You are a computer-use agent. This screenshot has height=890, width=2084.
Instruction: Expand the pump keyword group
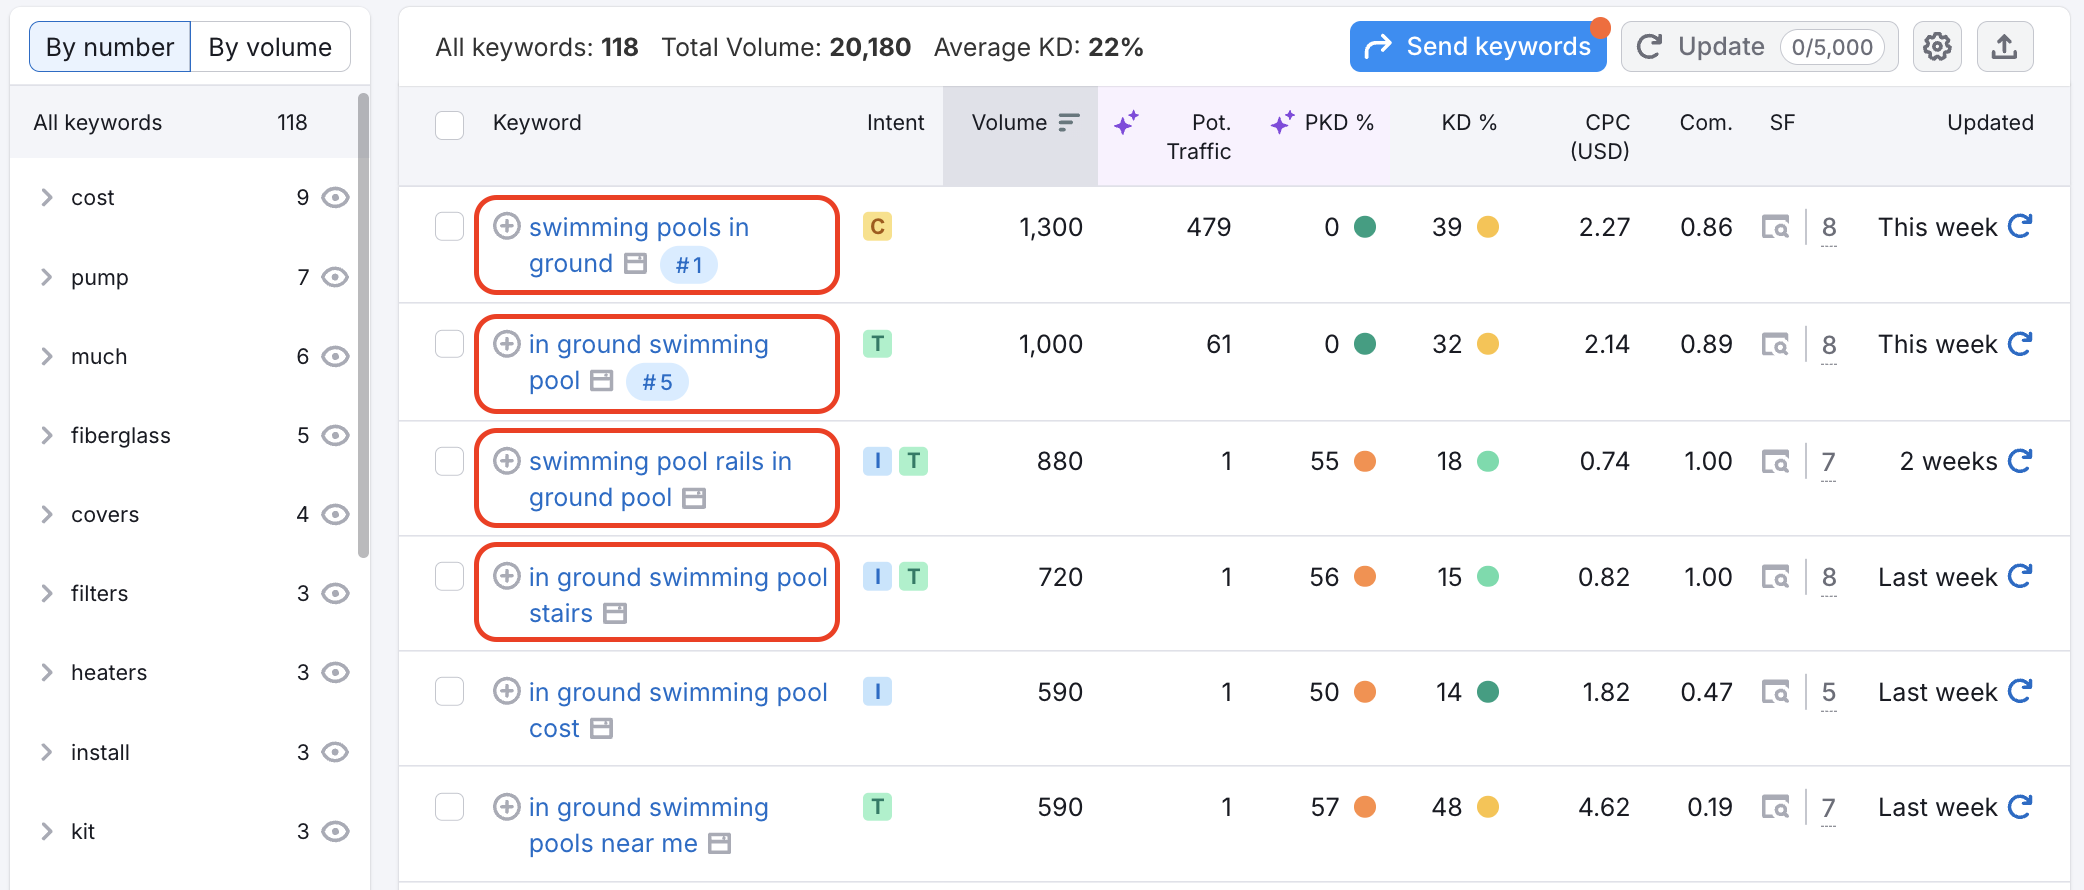pyautogui.click(x=47, y=277)
